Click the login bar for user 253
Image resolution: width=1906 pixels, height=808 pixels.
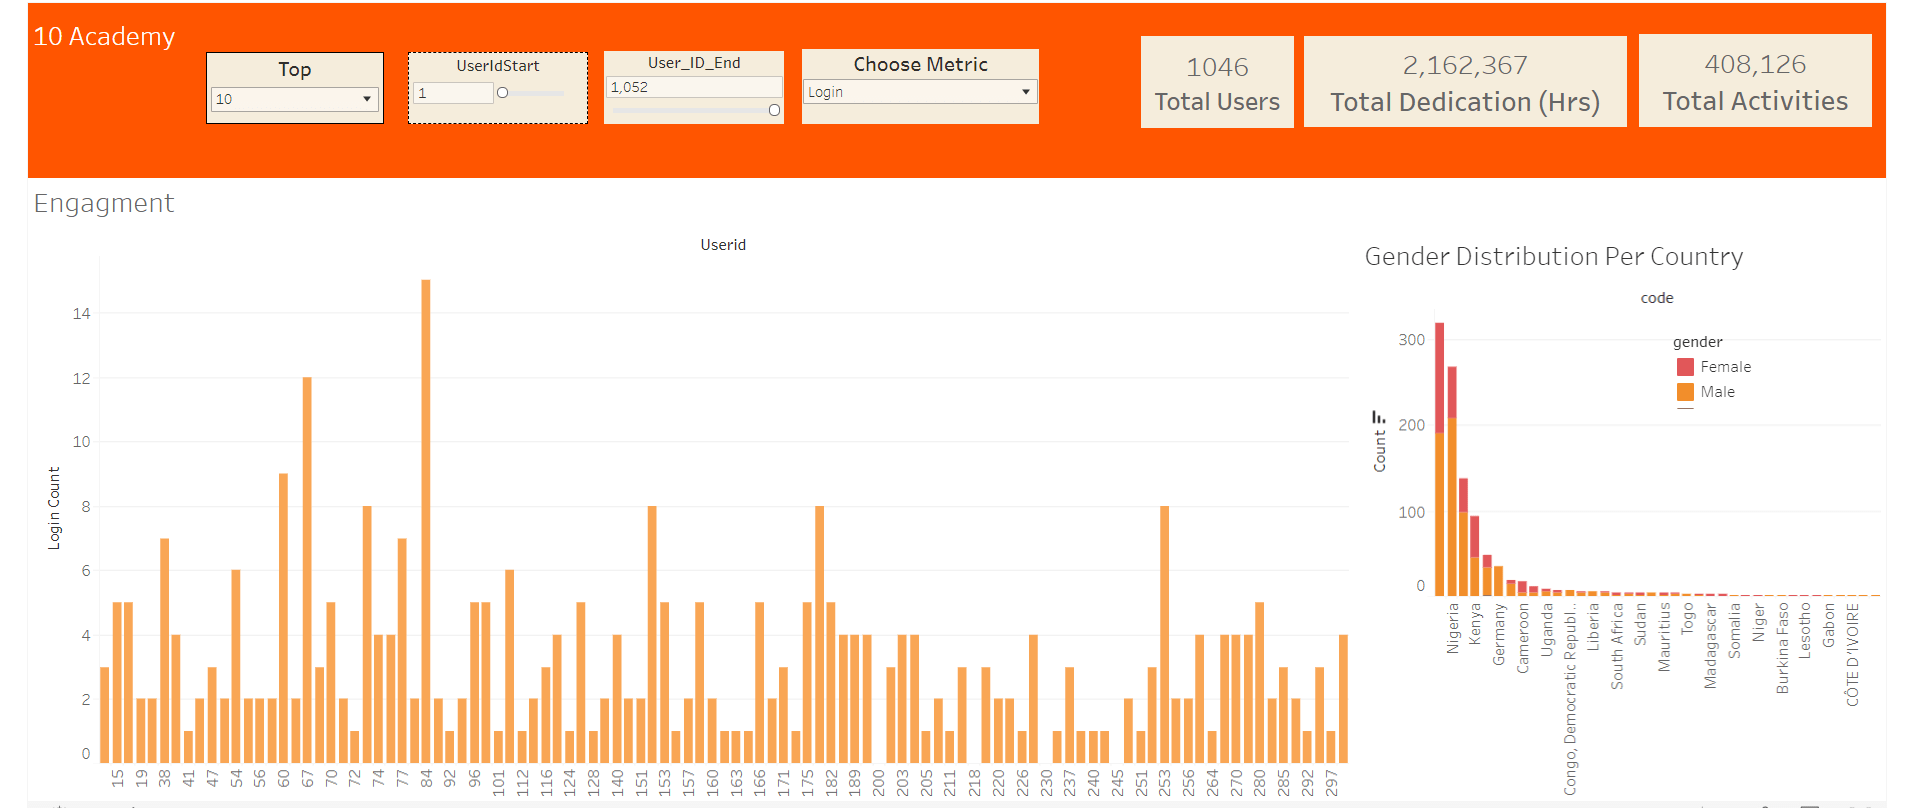point(1164,634)
